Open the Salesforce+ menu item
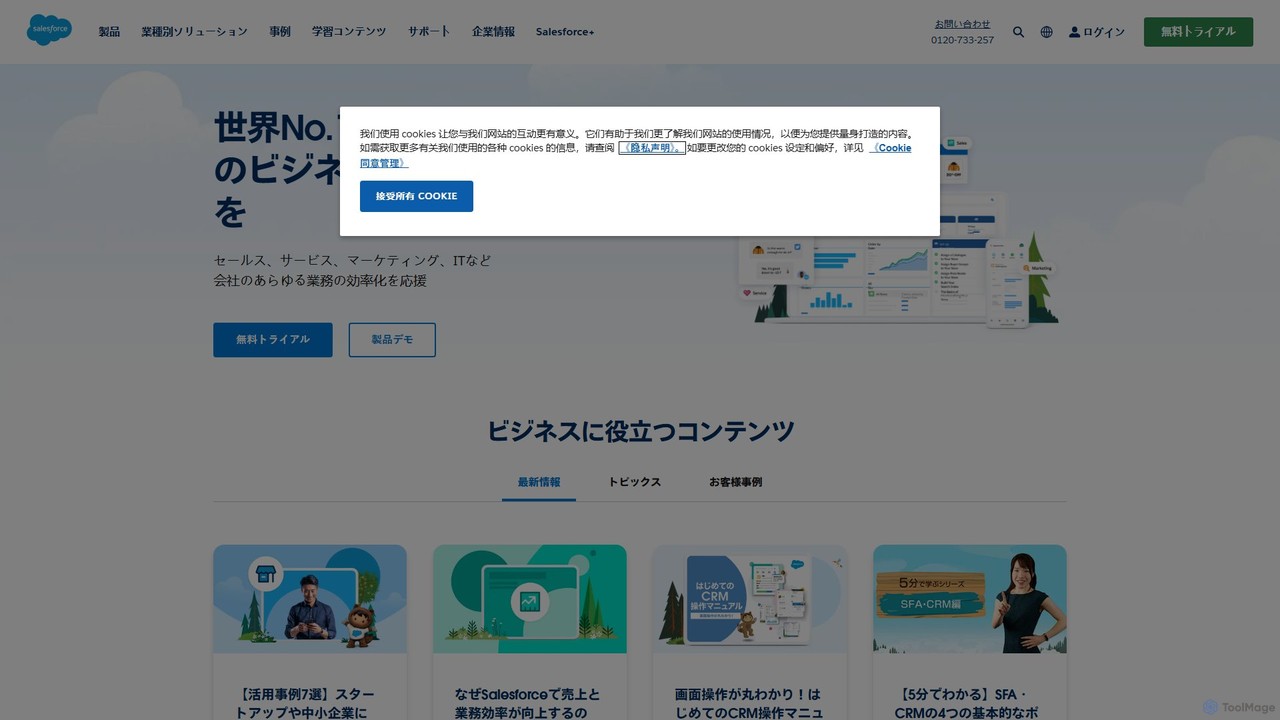This screenshot has height=720, width=1280. [565, 32]
